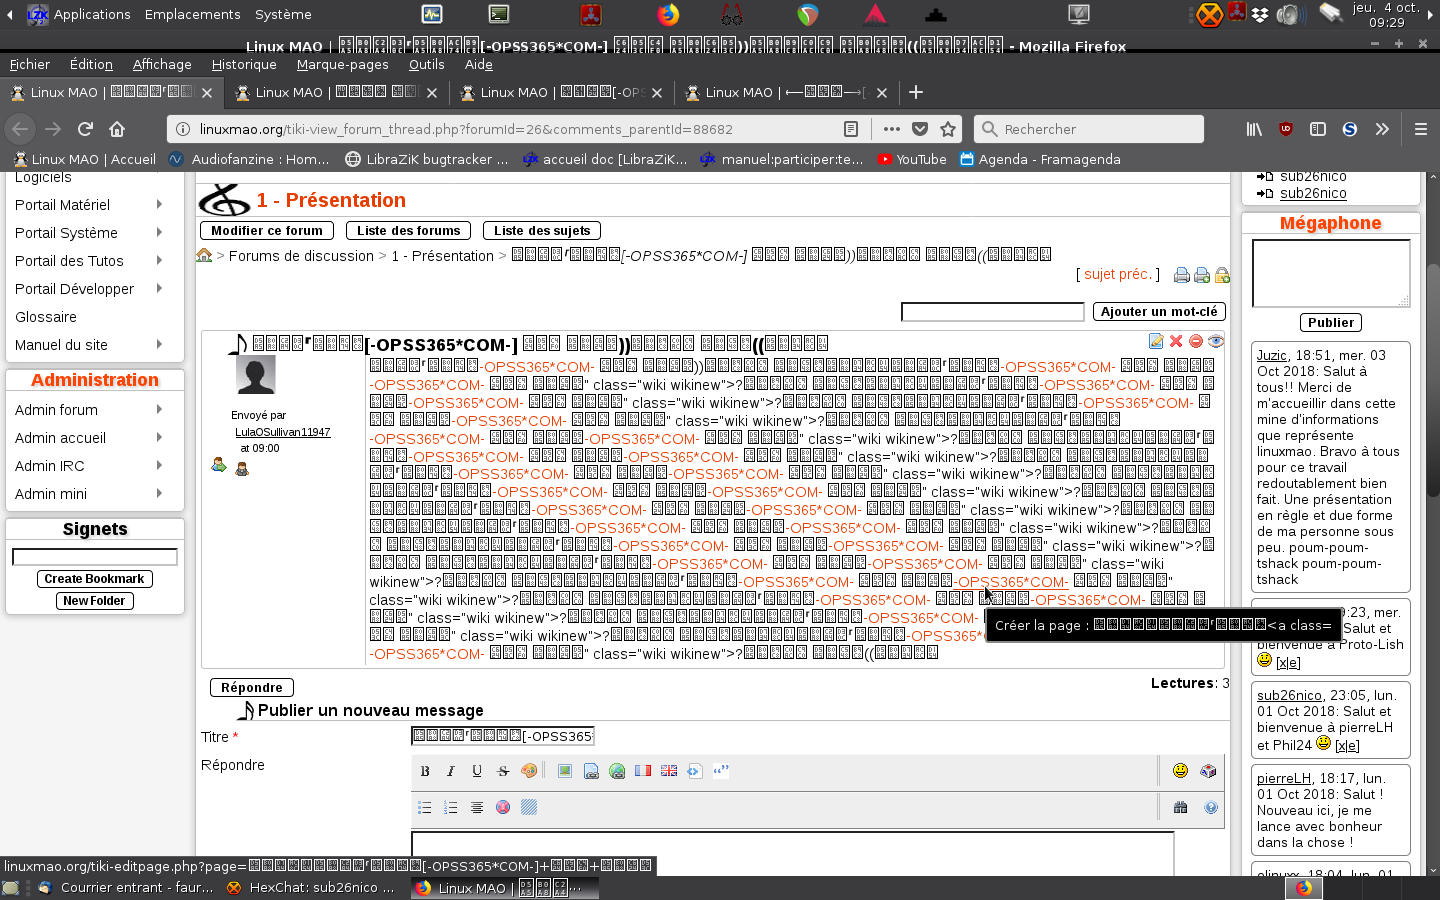
Task: Expand Manuel du site submenu
Action: [x=159, y=344]
